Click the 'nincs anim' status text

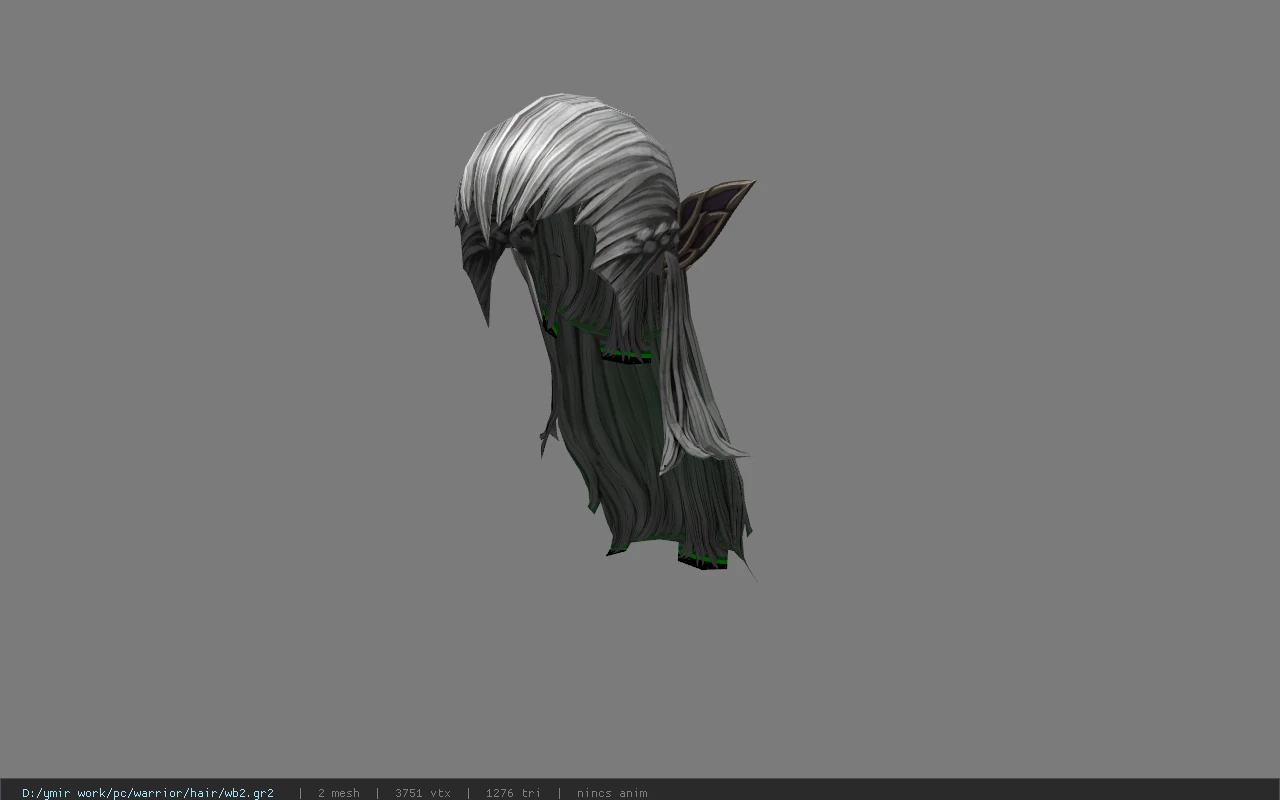pyautogui.click(x=612, y=793)
